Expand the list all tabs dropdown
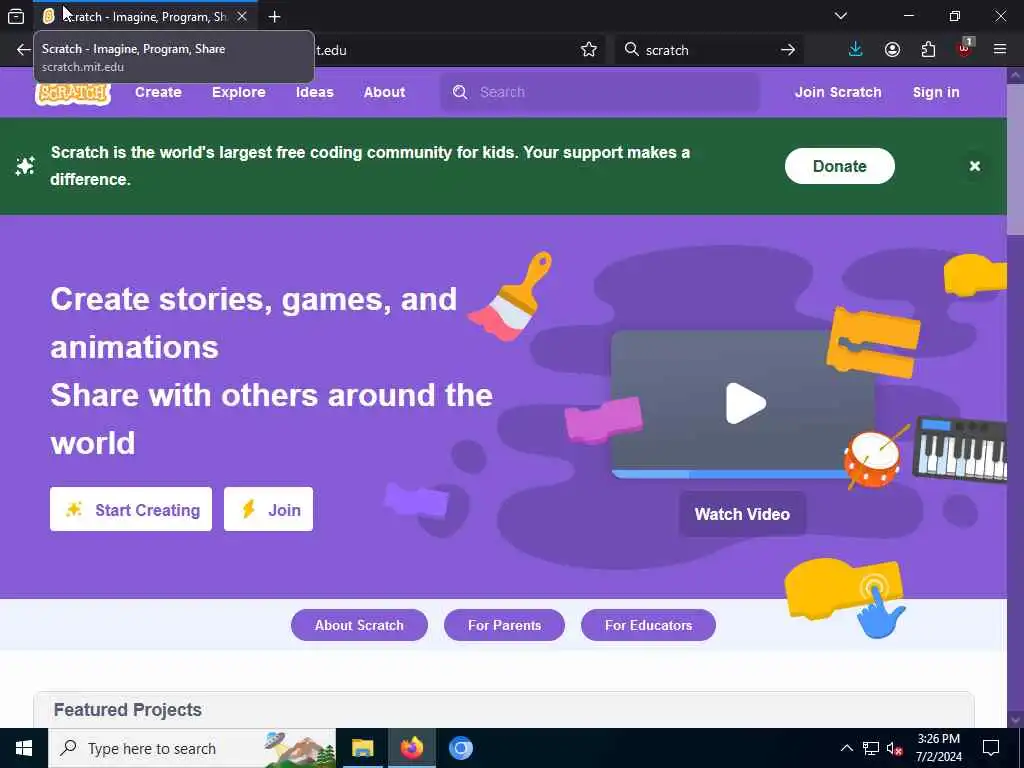Viewport: 1024px width, 768px height. [840, 16]
